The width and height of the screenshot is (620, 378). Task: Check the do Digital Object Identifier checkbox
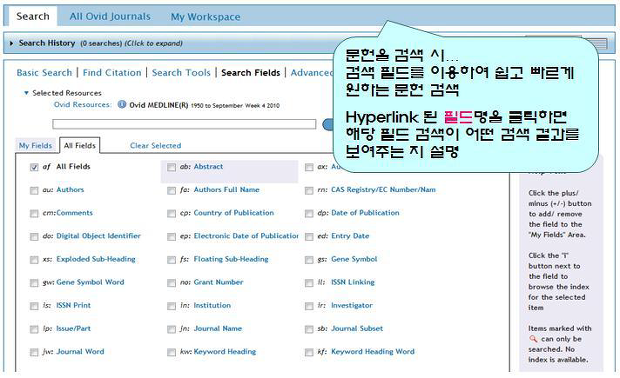coord(34,237)
